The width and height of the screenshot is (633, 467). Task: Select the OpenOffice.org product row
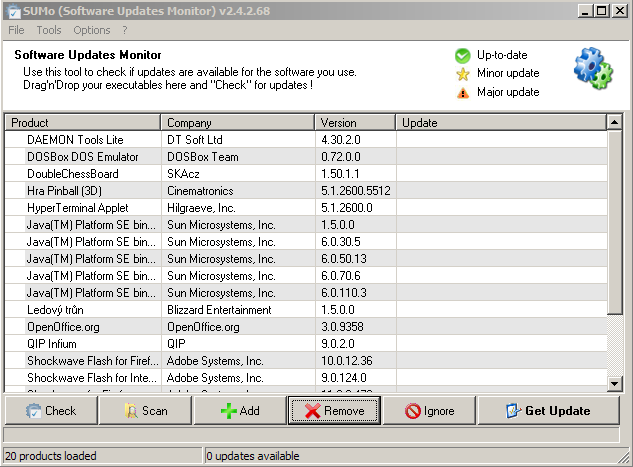306,327
